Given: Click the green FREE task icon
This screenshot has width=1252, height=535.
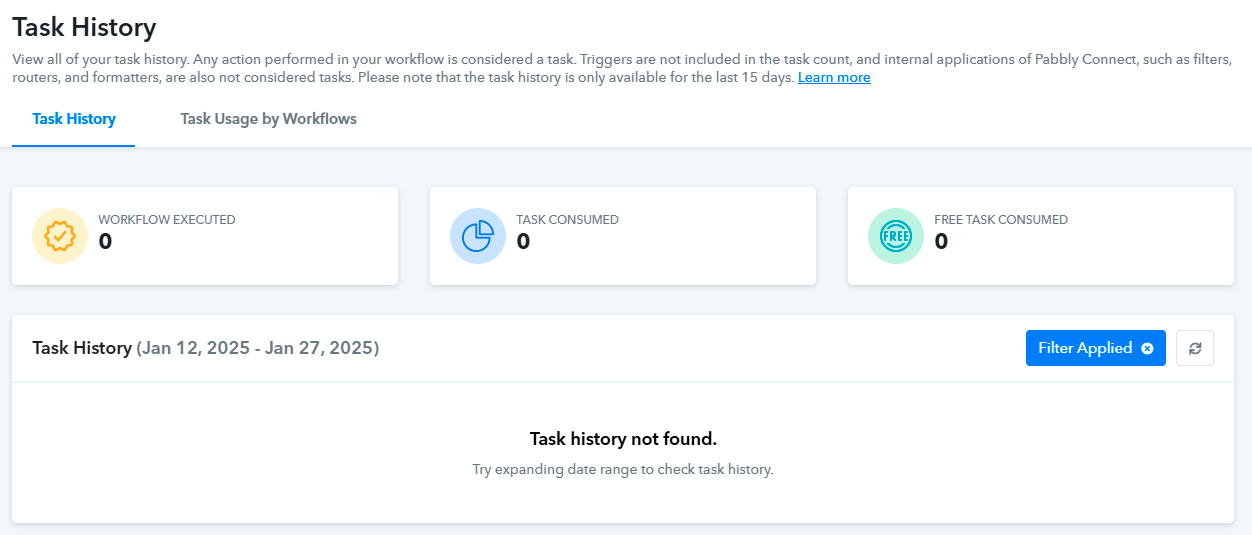Looking at the screenshot, I should [896, 236].
